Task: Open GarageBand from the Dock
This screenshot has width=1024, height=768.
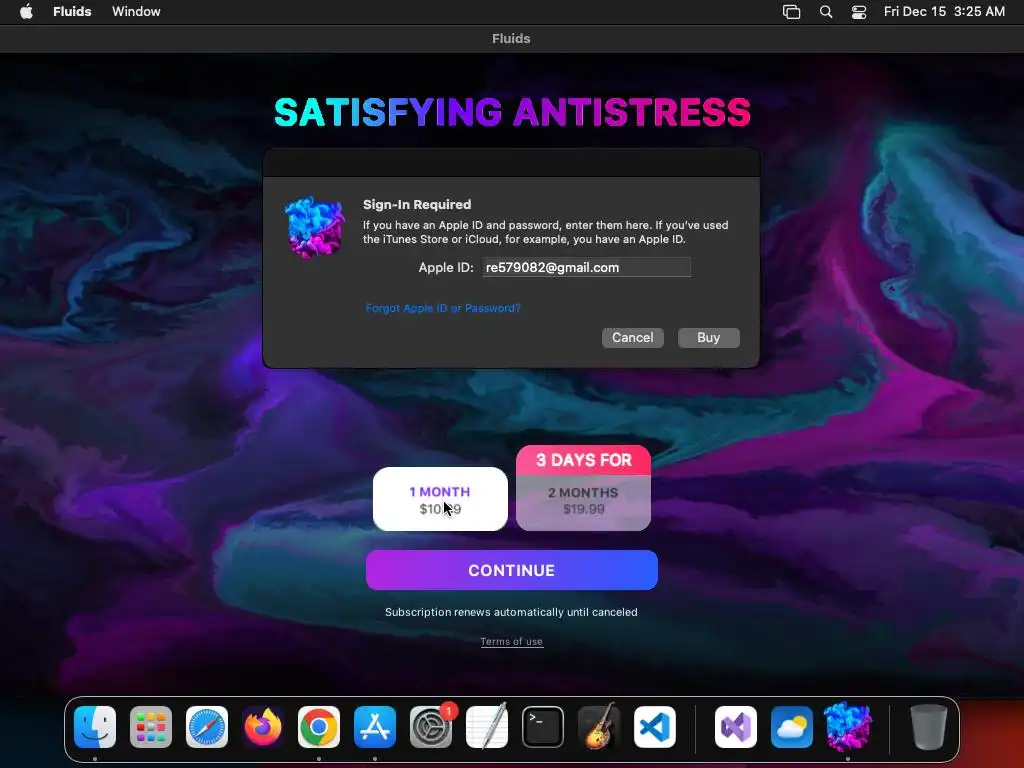Action: pyautogui.click(x=599, y=727)
